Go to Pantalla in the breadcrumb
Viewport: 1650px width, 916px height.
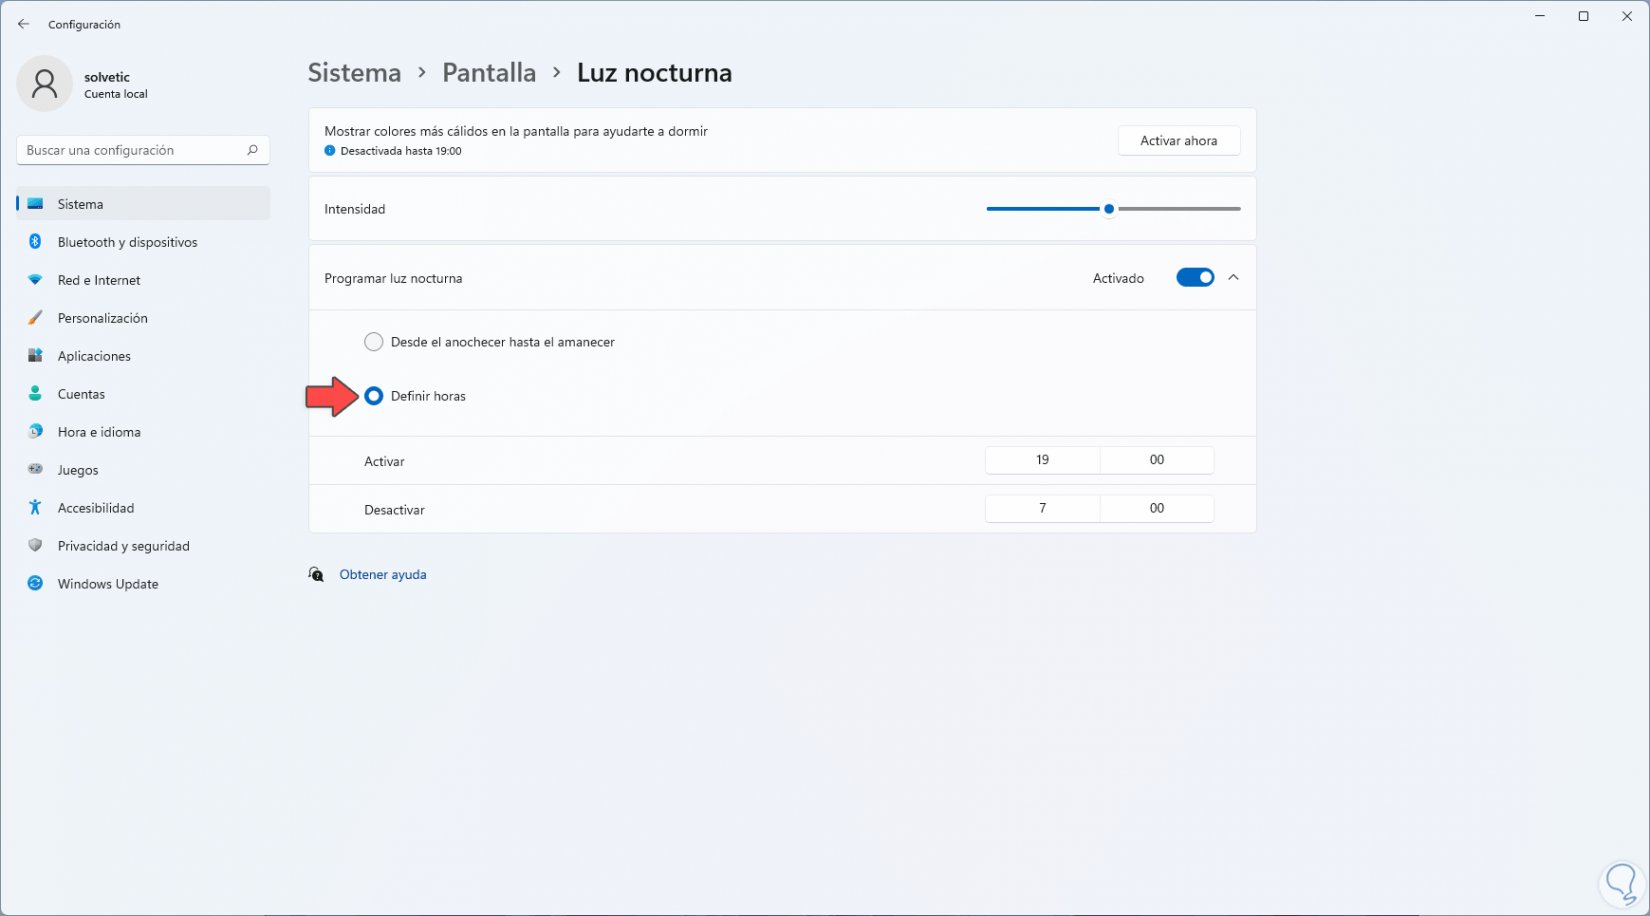pos(489,73)
